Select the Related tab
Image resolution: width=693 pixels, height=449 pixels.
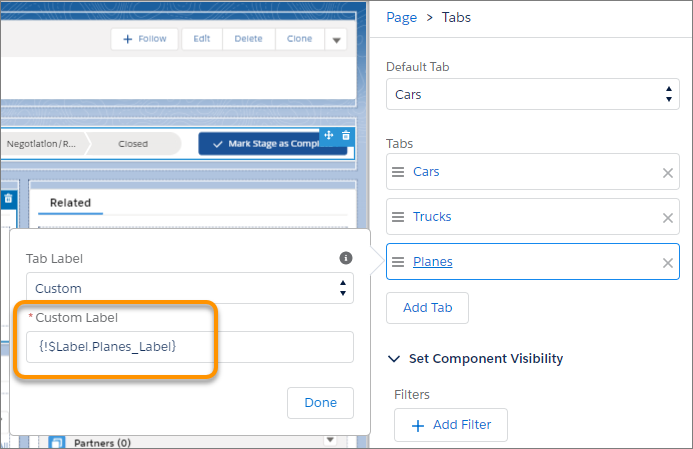pyautogui.click(x=70, y=203)
